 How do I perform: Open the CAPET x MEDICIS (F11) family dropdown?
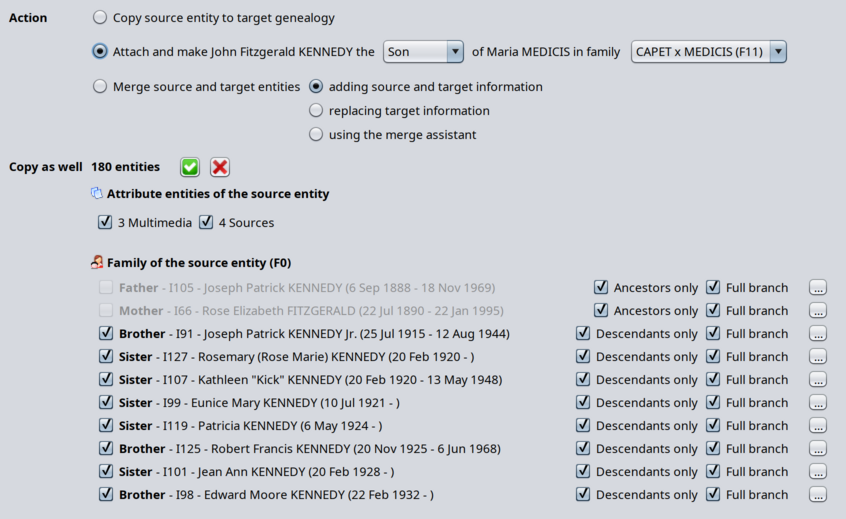[708, 52]
